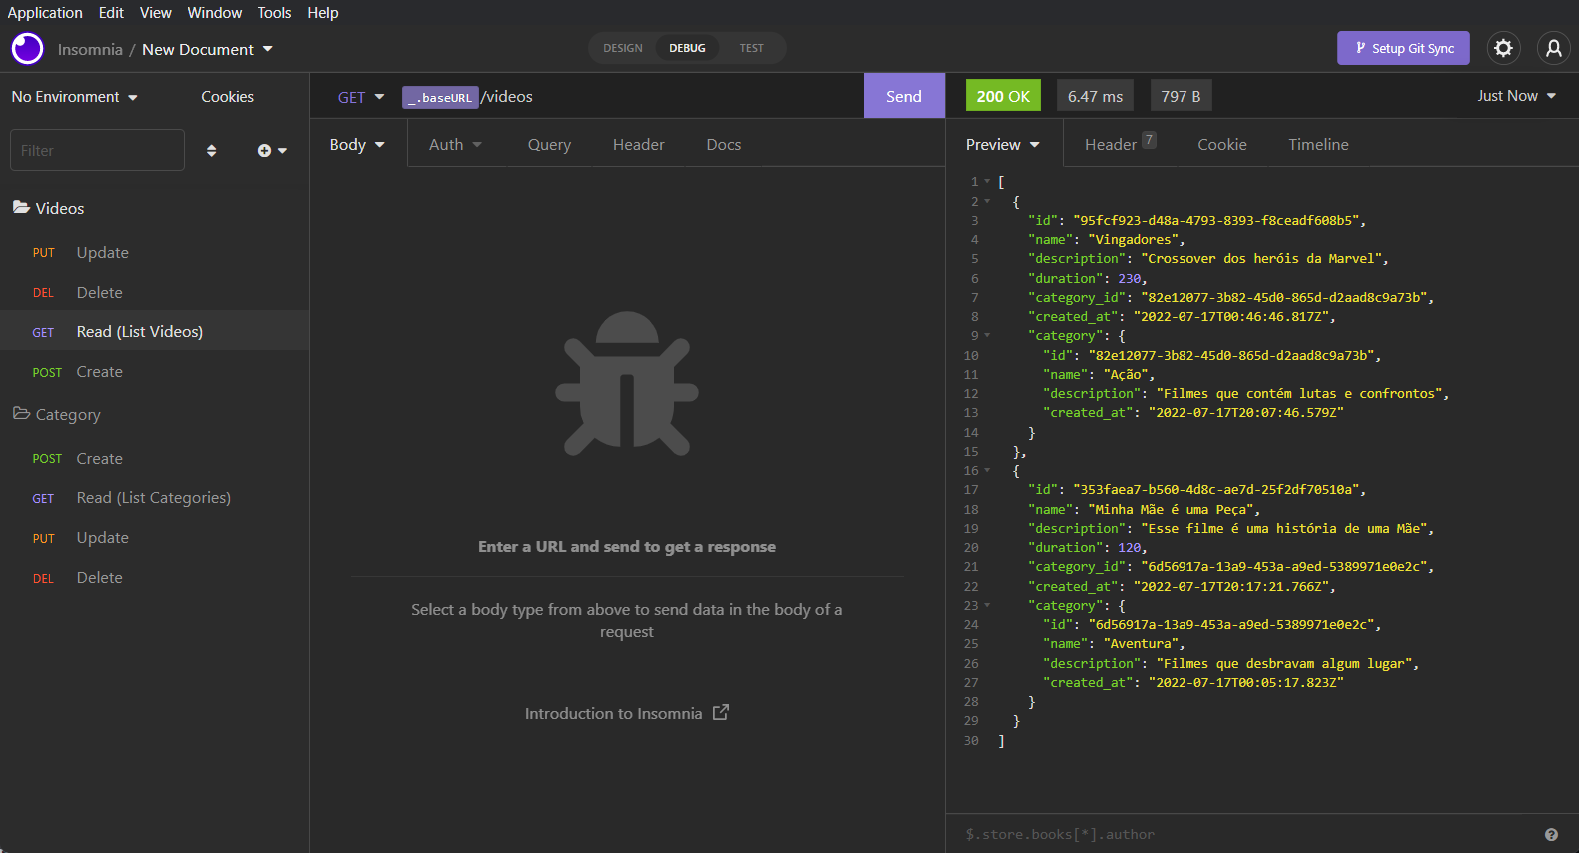Collapse category object at line 23
The width and height of the screenshot is (1579, 853).
[987, 605]
